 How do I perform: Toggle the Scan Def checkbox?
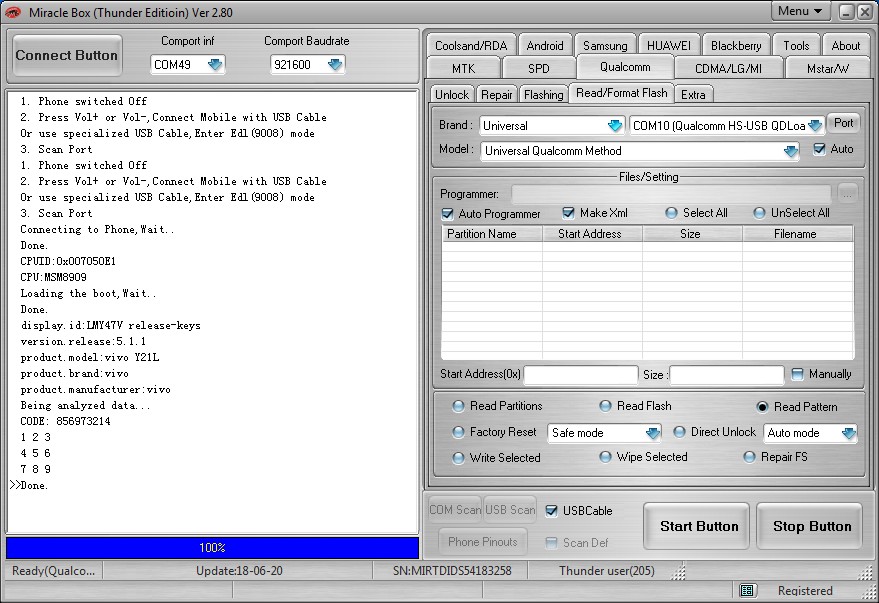pyautogui.click(x=552, y=542)
